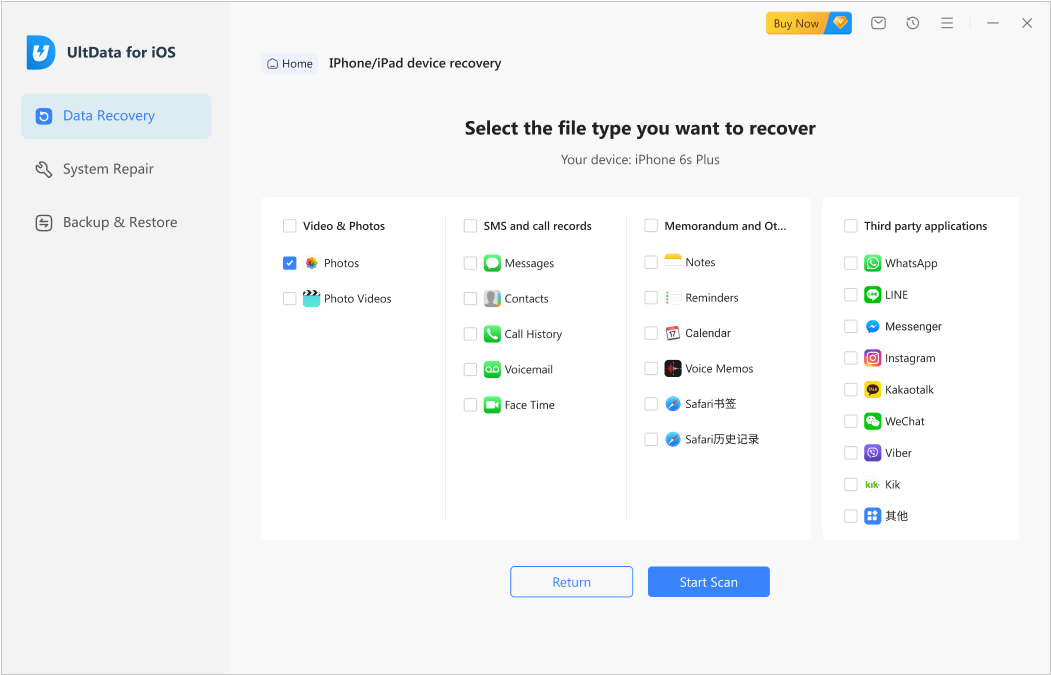The image size is (1051, 675).
Task: Click the UltData for iOS logo icon
Action: (x=41, y=52)
